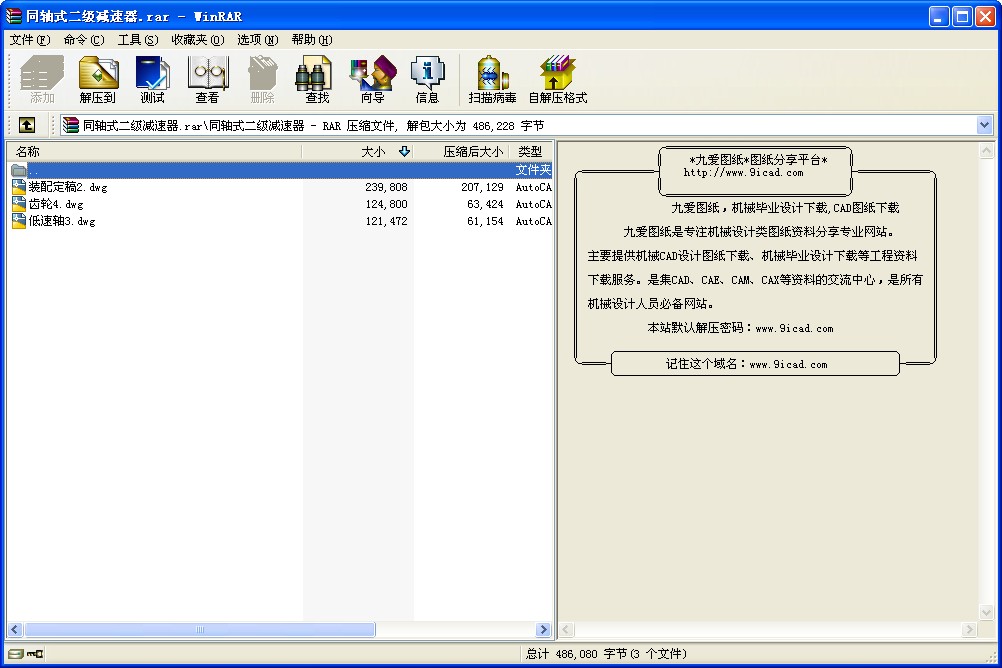Open the 工具 (Tools) menu

pos(137,40)
